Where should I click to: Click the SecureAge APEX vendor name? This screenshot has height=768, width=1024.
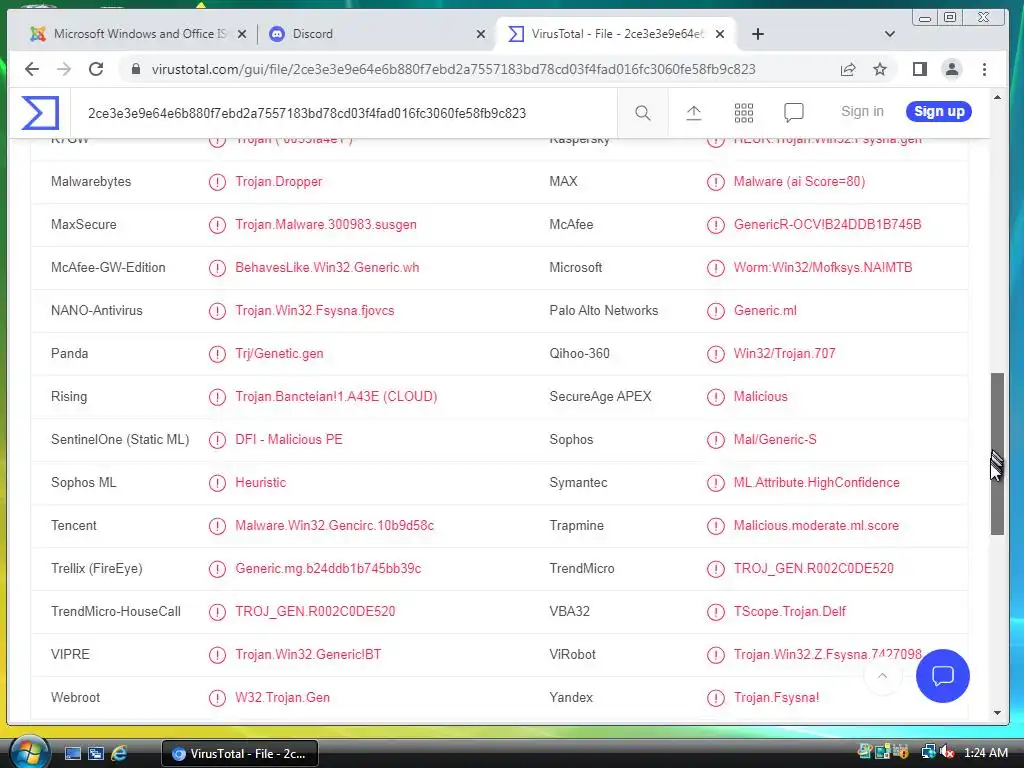click(x=600, y=396)
